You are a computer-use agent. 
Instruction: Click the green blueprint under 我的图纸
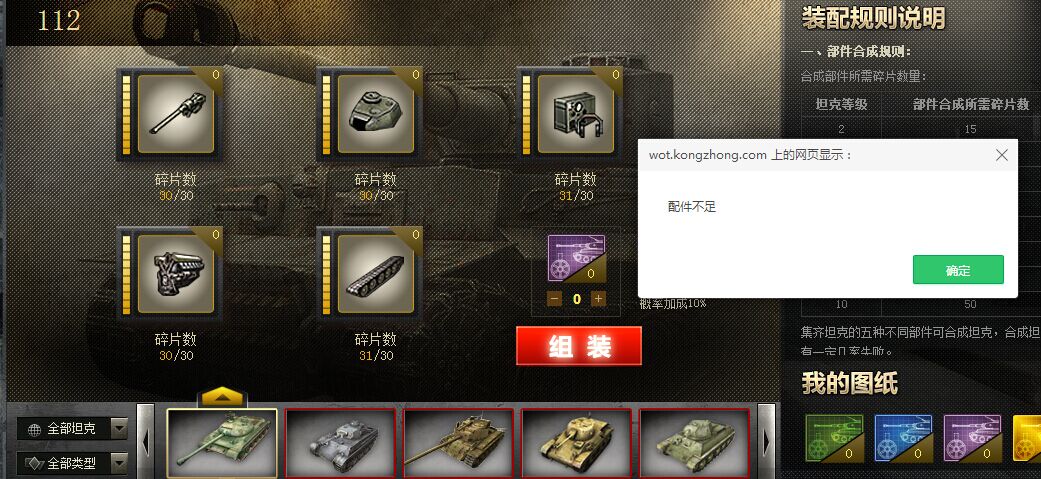tap(835, 438)
